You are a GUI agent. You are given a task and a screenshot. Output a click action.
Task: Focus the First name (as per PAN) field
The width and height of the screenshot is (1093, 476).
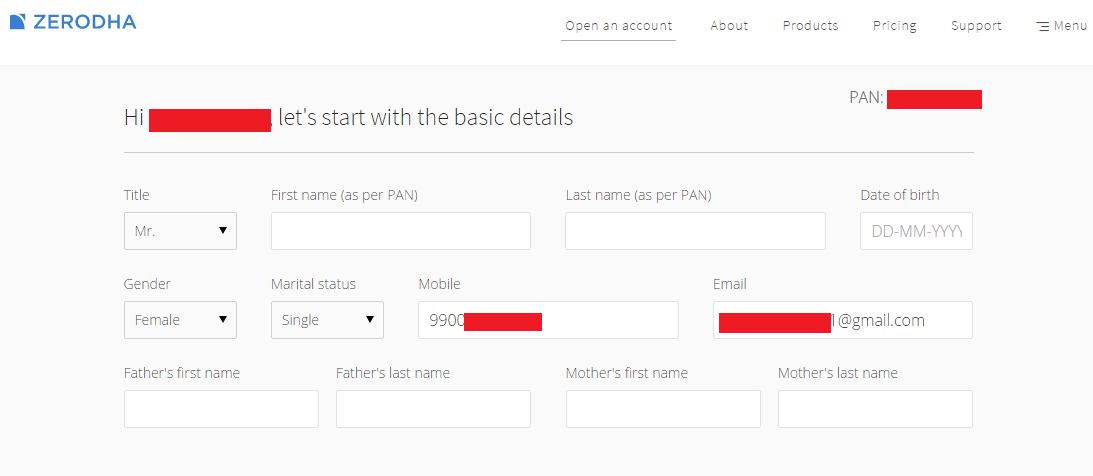401,231
